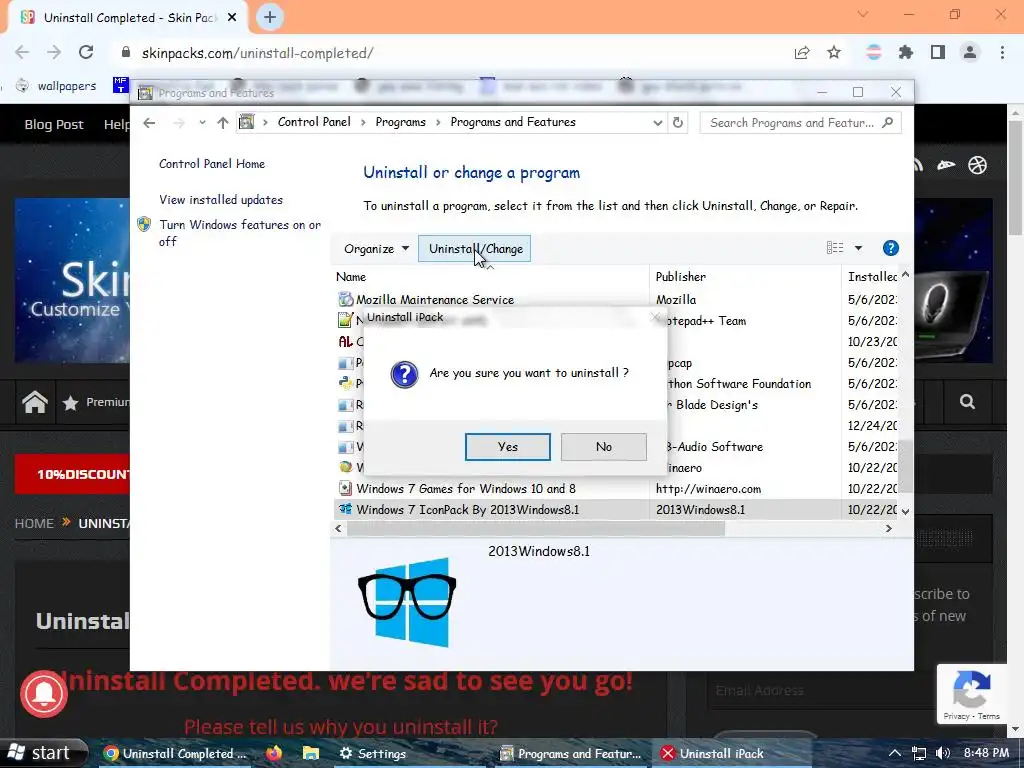Switch to Uninstall Completed Chrome taskbar item
1024x768 pixels.
tap(176, 754)
